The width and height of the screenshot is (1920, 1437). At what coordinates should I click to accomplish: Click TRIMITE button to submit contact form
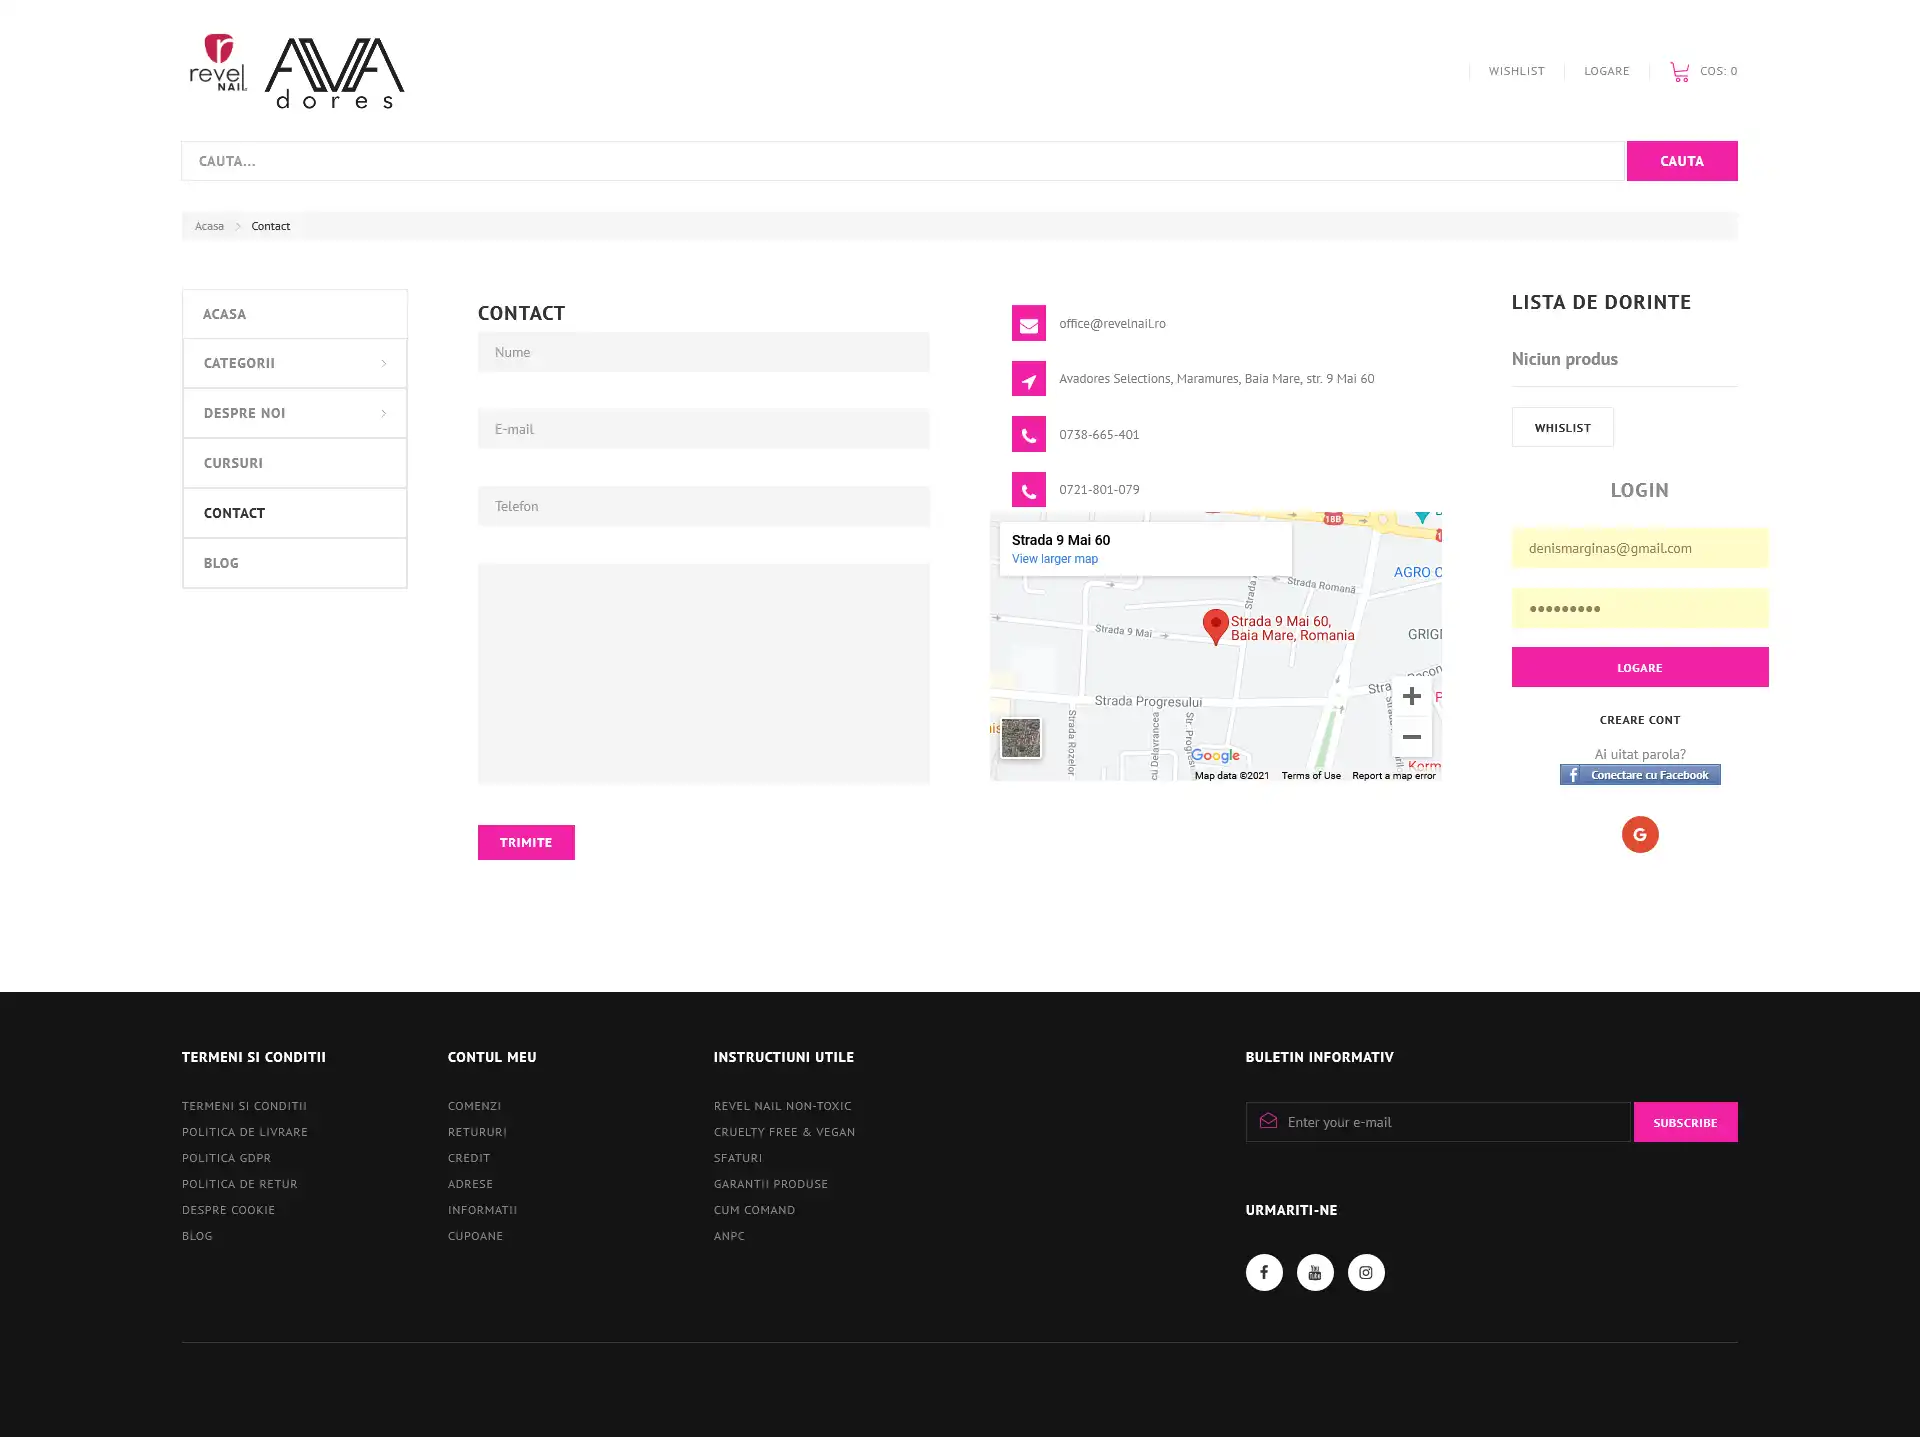tap(525, 842)
